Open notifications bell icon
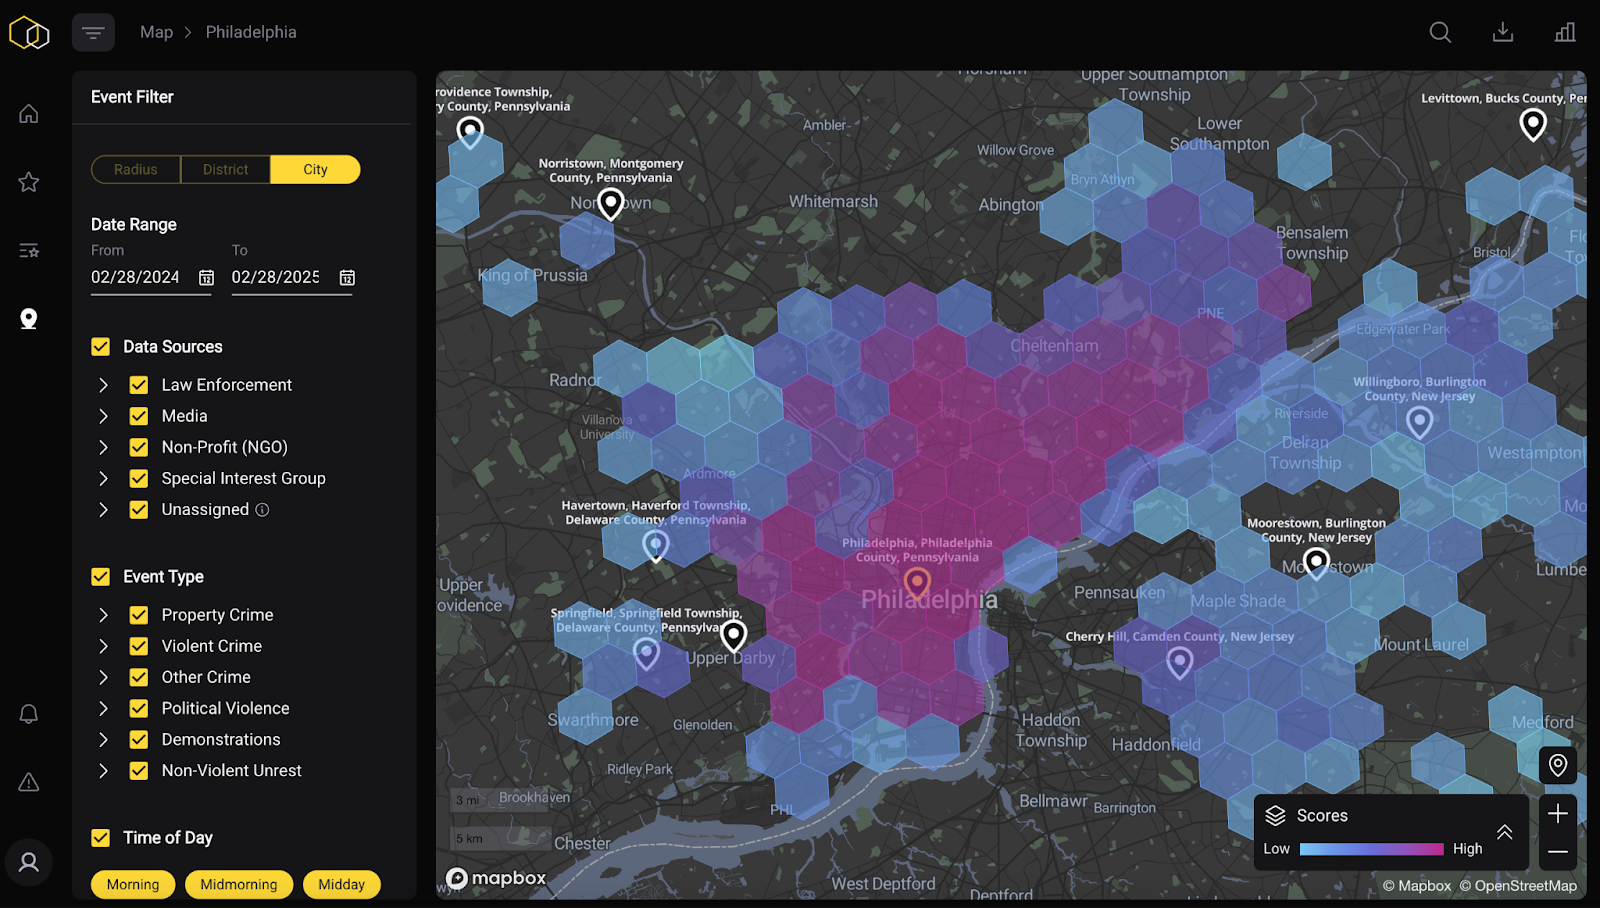Image resolution: width=1600 pixels, height=908 pixels. click(x=29, y=714)
